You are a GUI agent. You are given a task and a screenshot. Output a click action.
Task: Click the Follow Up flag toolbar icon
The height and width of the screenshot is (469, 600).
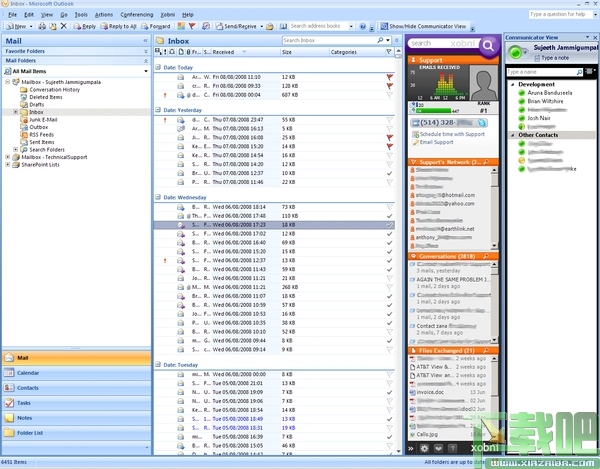coord(192,26)
